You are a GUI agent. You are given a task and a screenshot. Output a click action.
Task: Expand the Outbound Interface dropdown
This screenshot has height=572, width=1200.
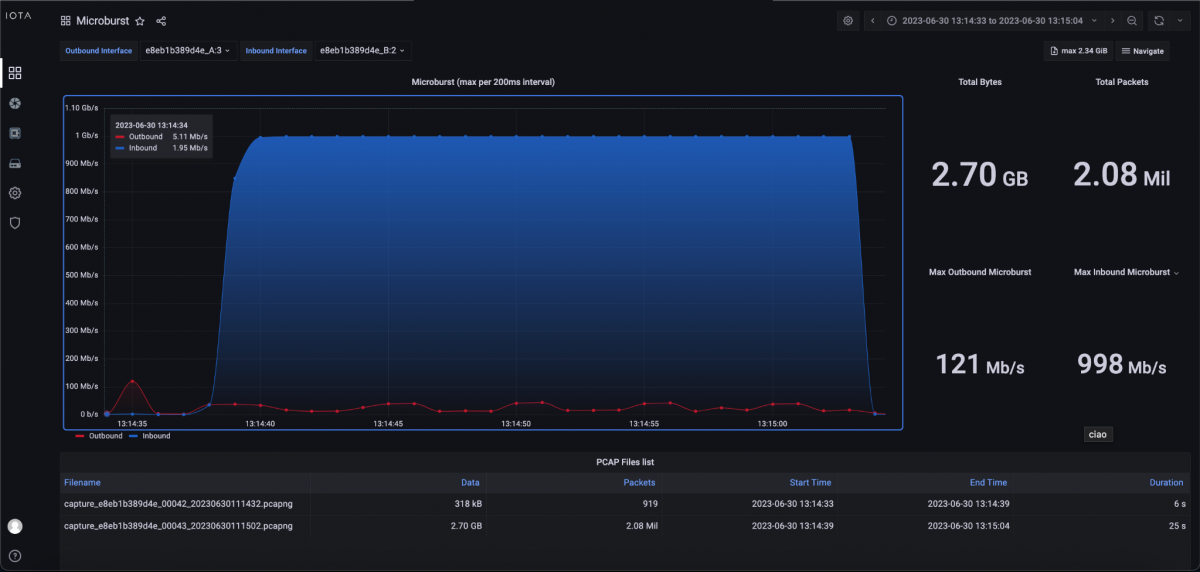(188, 50)
